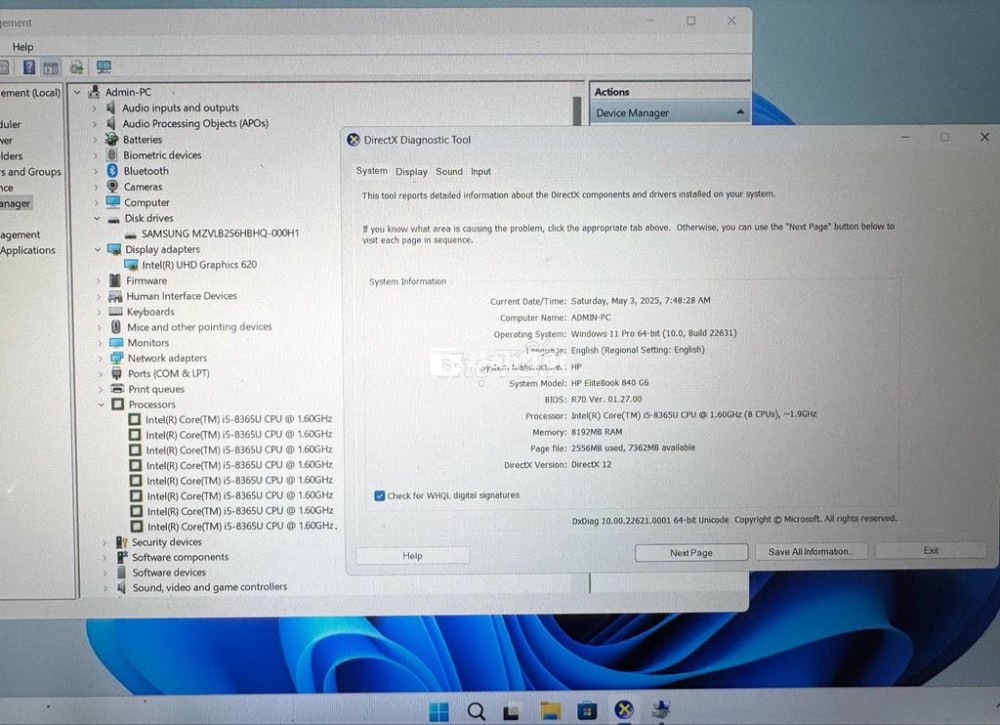The width and height of the screenshot is (1000, 725).
Task: Collapse the Device Manager actions section arrow
Action: 740,112
